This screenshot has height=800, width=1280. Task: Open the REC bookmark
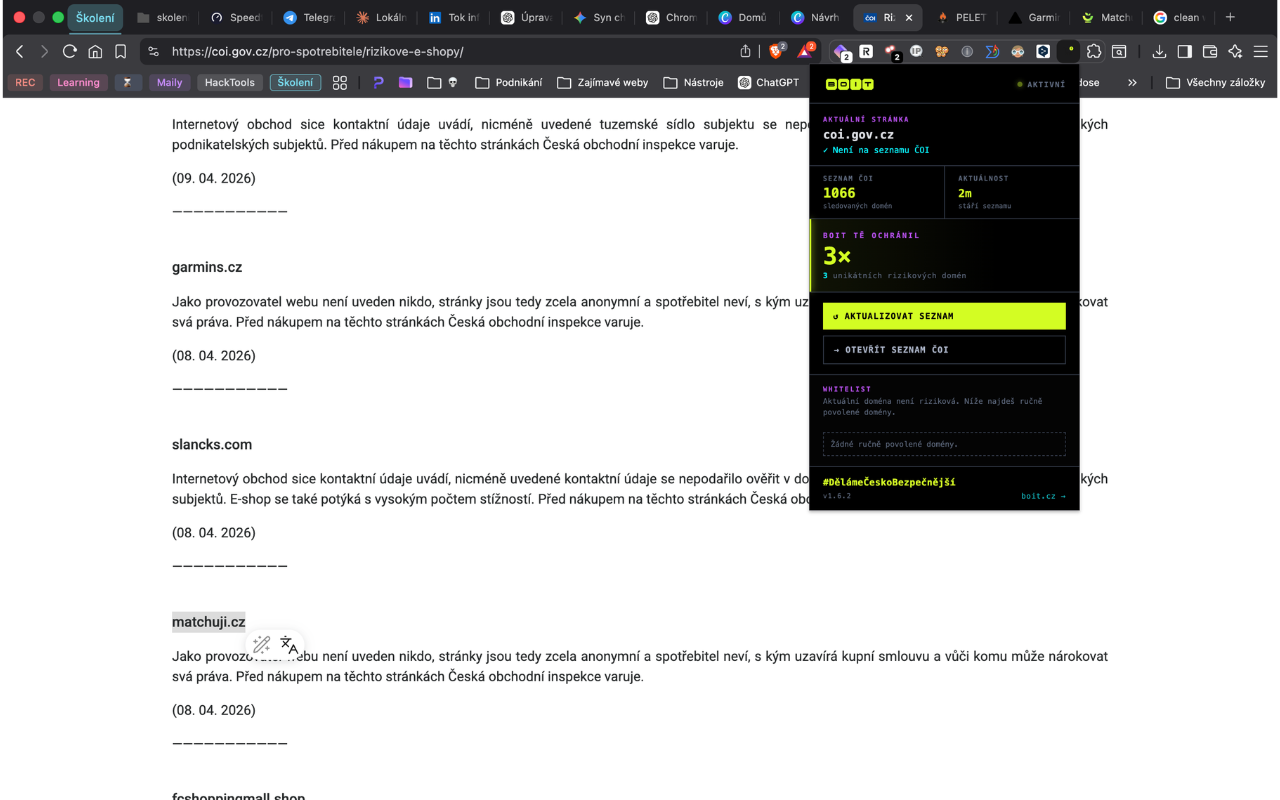(25, 82)
